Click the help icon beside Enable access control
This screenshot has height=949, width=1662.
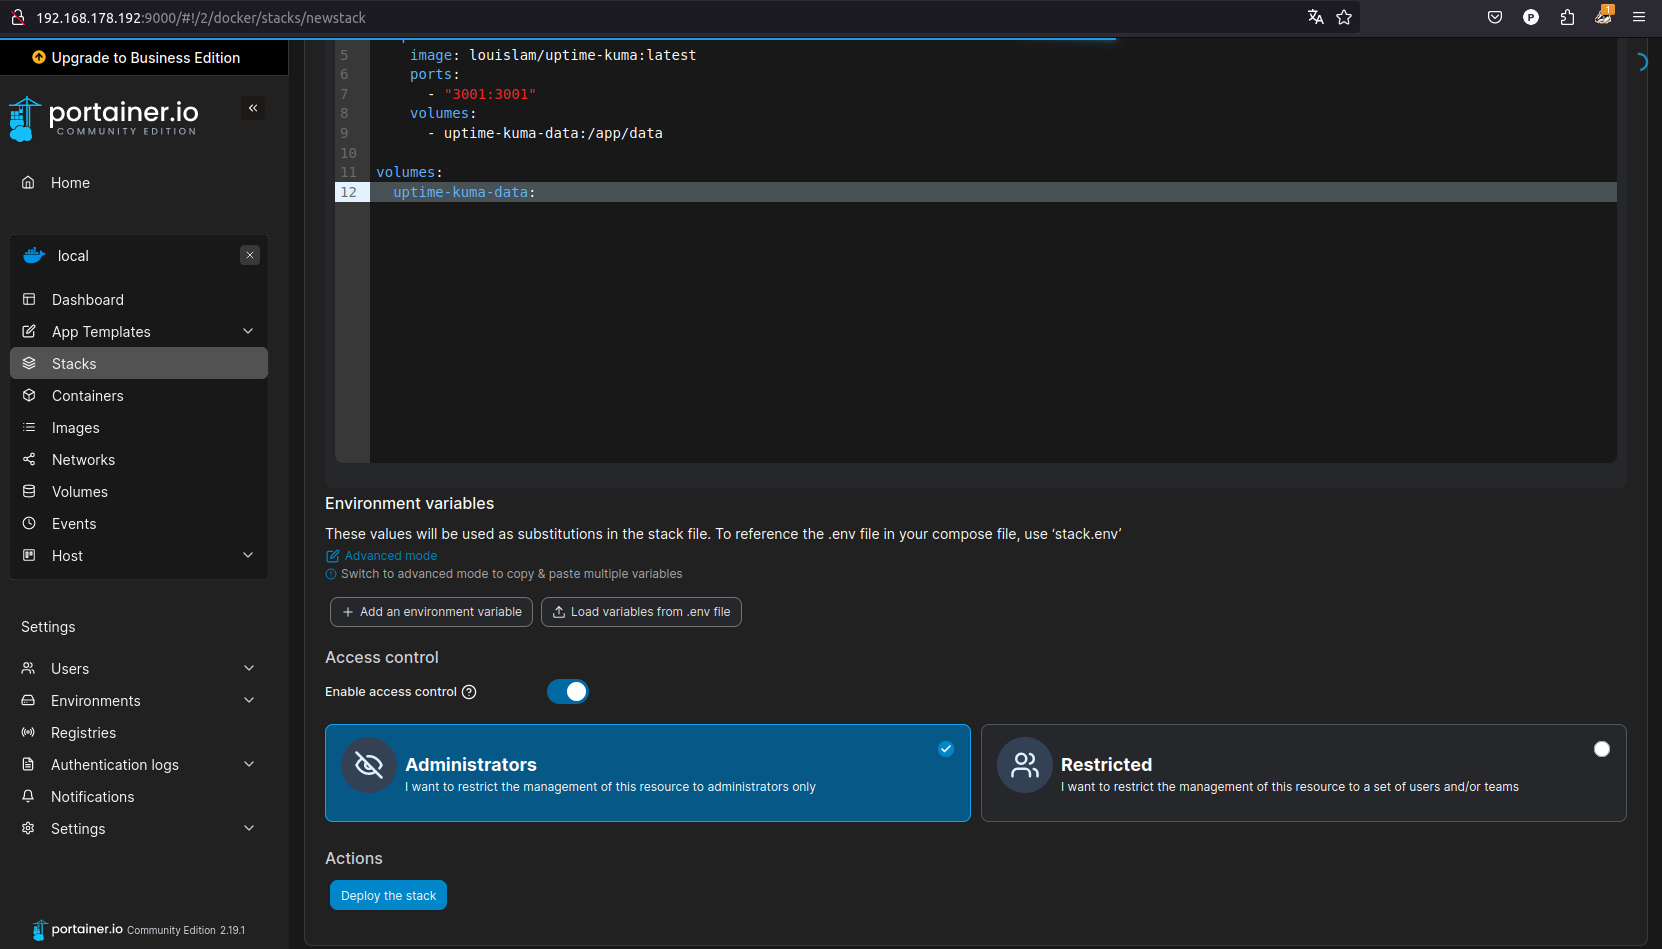pos(469,692)
